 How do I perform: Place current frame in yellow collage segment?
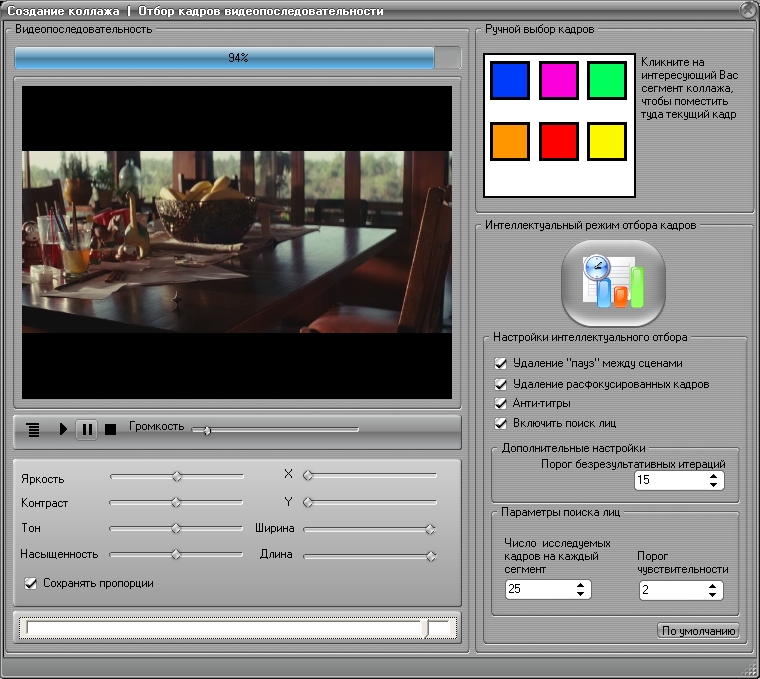coord(607,141)
